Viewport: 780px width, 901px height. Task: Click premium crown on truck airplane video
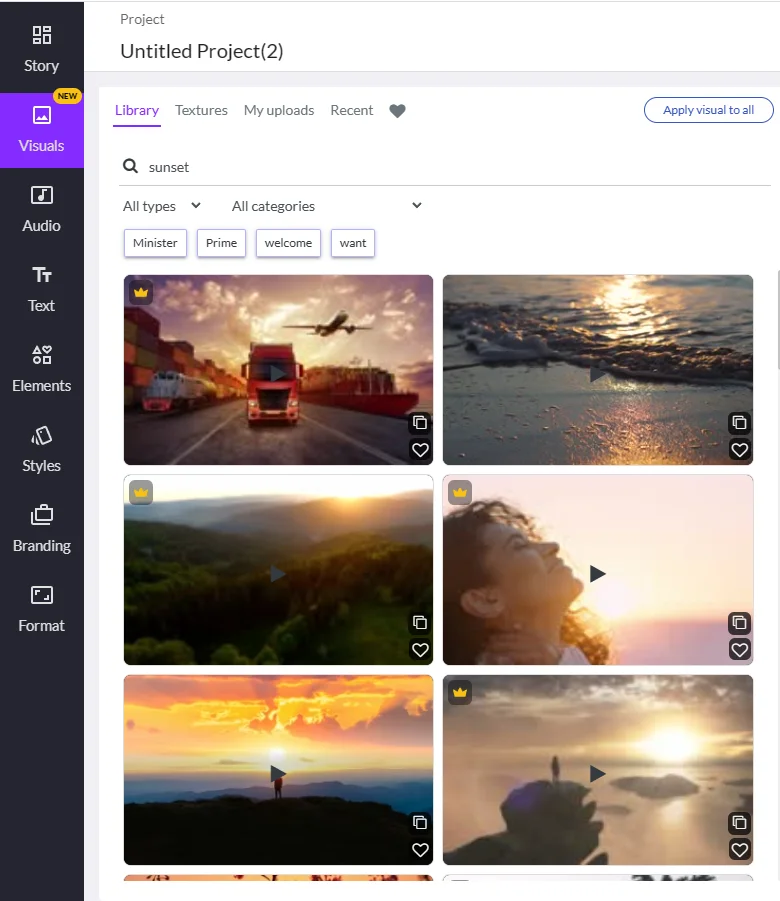141,292
